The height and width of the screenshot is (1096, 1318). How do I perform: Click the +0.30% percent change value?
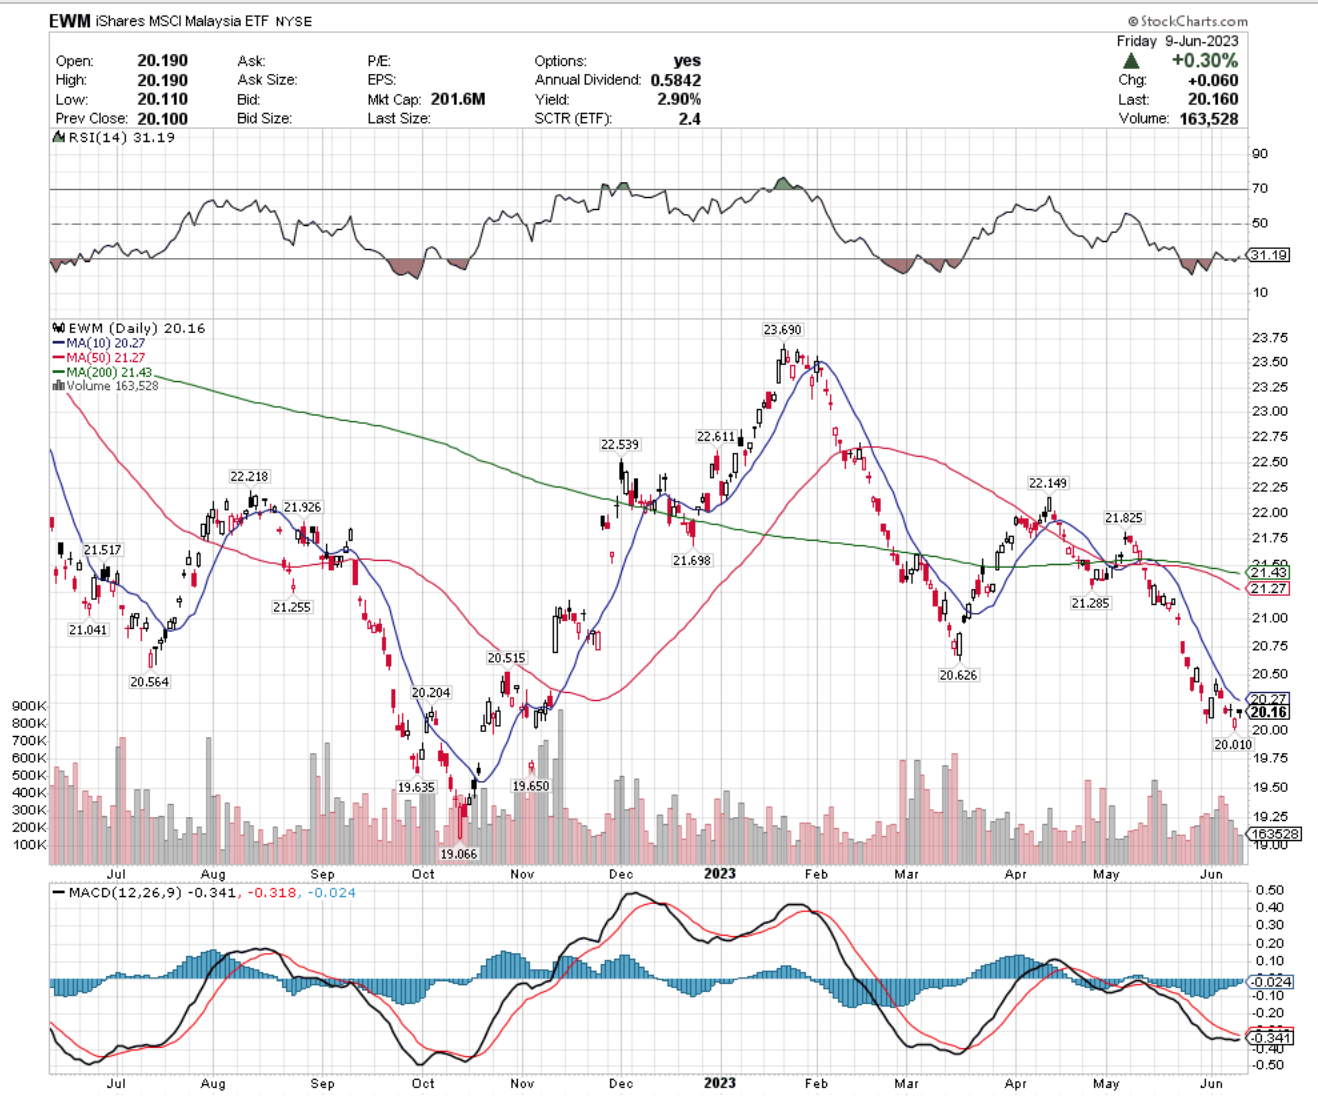point(1204,61)
